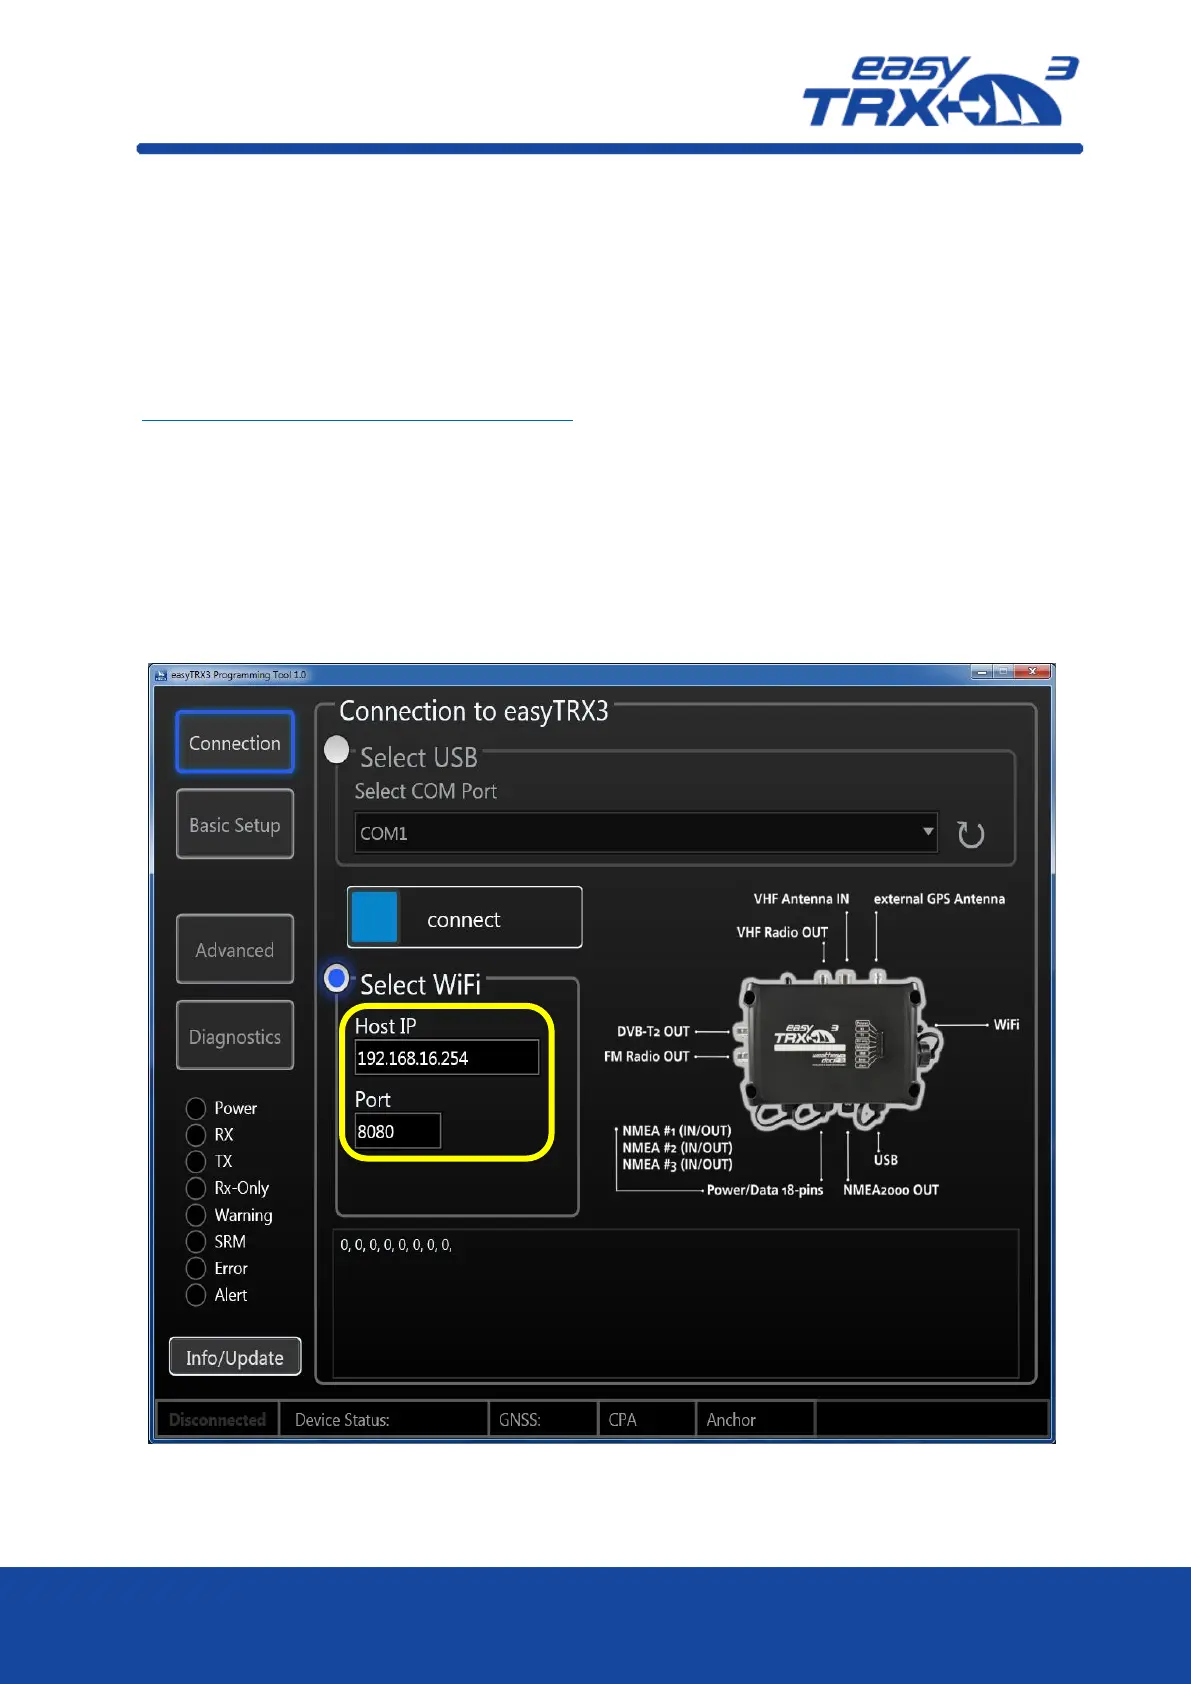The image size is (1191, 1684).
Task: Click the Info/Update button
Action: (x=235, y=1357)
